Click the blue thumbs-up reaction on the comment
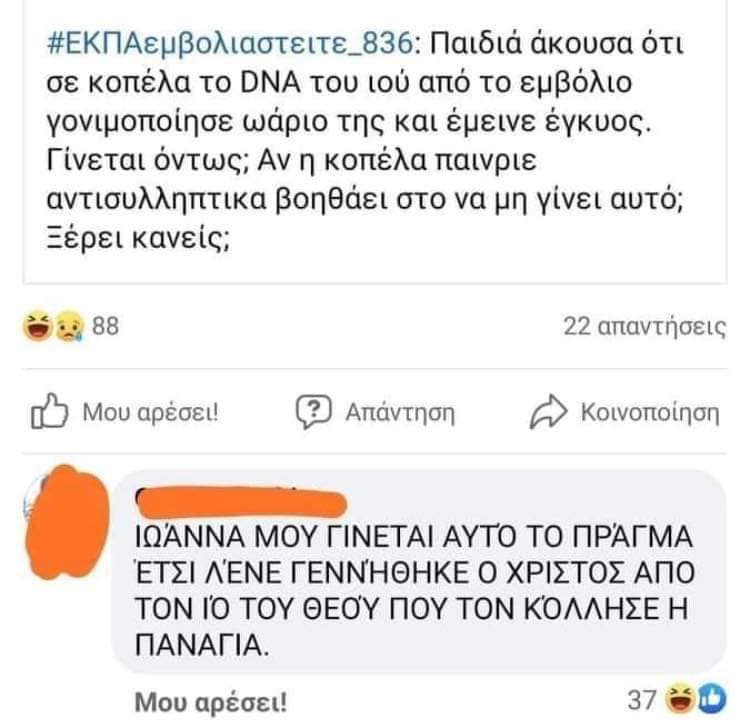This screenshot has height=726, width=750. coord(712,699)
